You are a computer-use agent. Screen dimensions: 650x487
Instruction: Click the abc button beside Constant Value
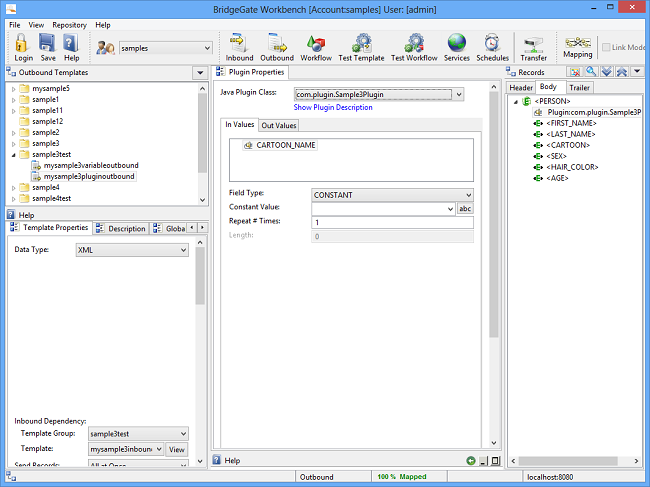pyautogui.click(x=465, y=208)
